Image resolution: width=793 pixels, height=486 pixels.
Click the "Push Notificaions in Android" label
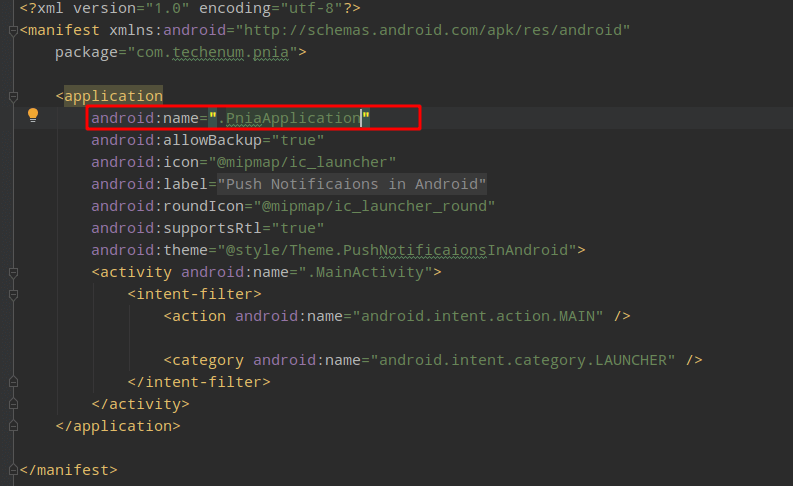[x=352, y=184]
